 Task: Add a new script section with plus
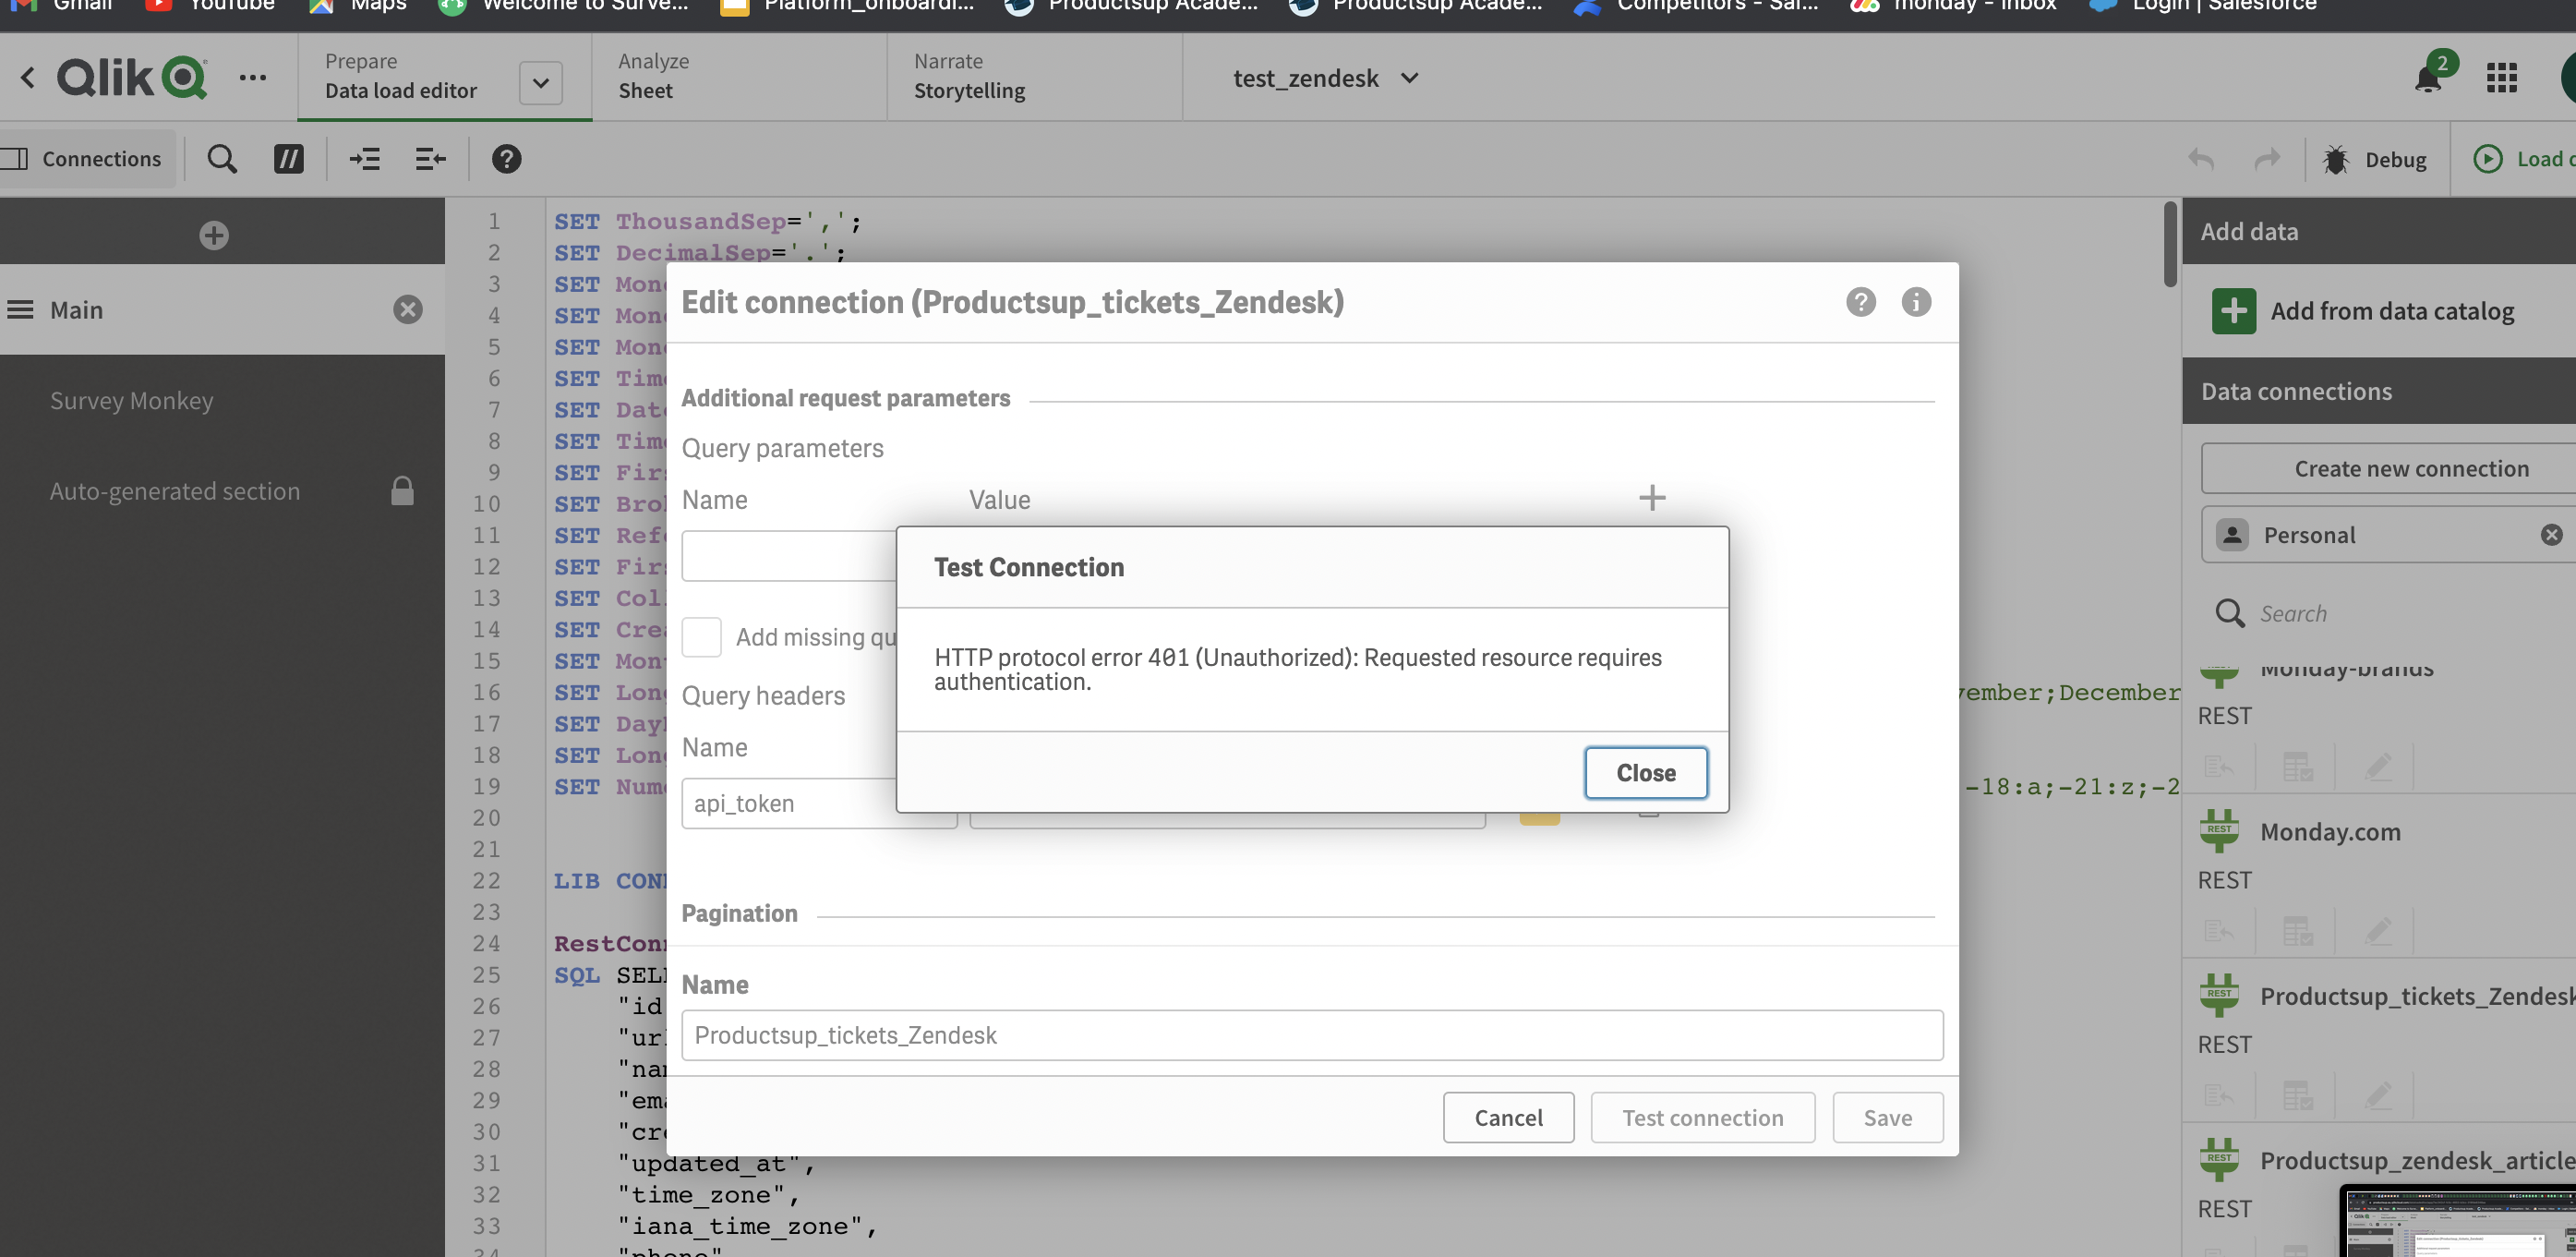pyautogui.click(x=214, y=235)
